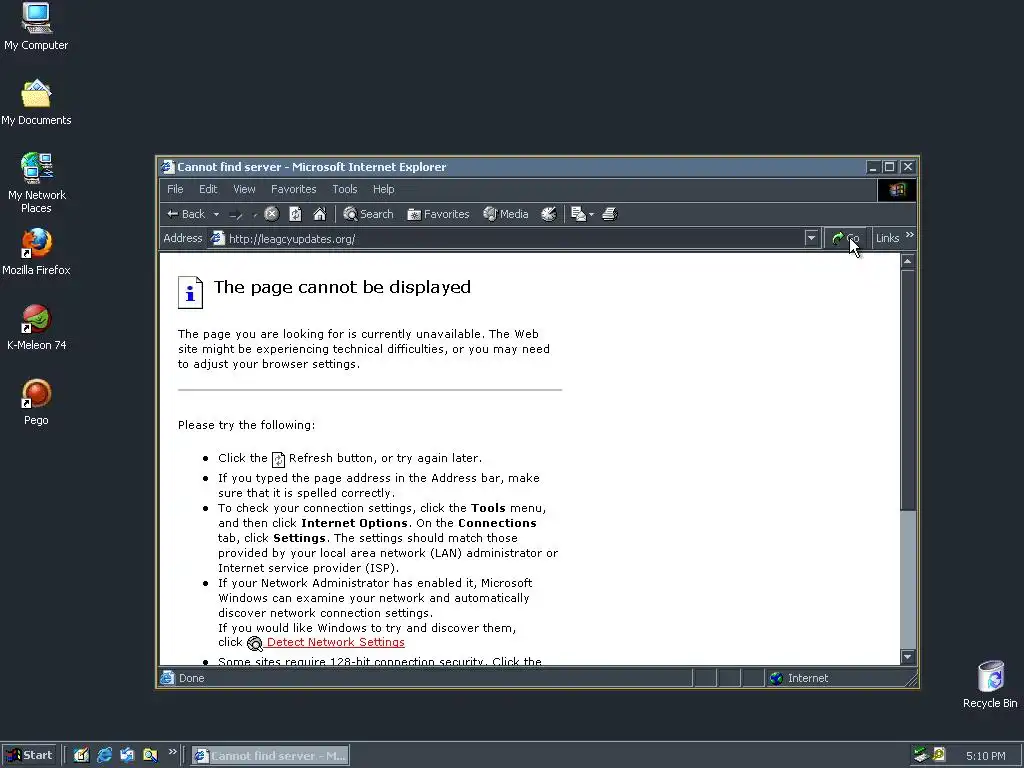Click the yellow system tray icon
1024x768 pixels.
coord(939,756)
